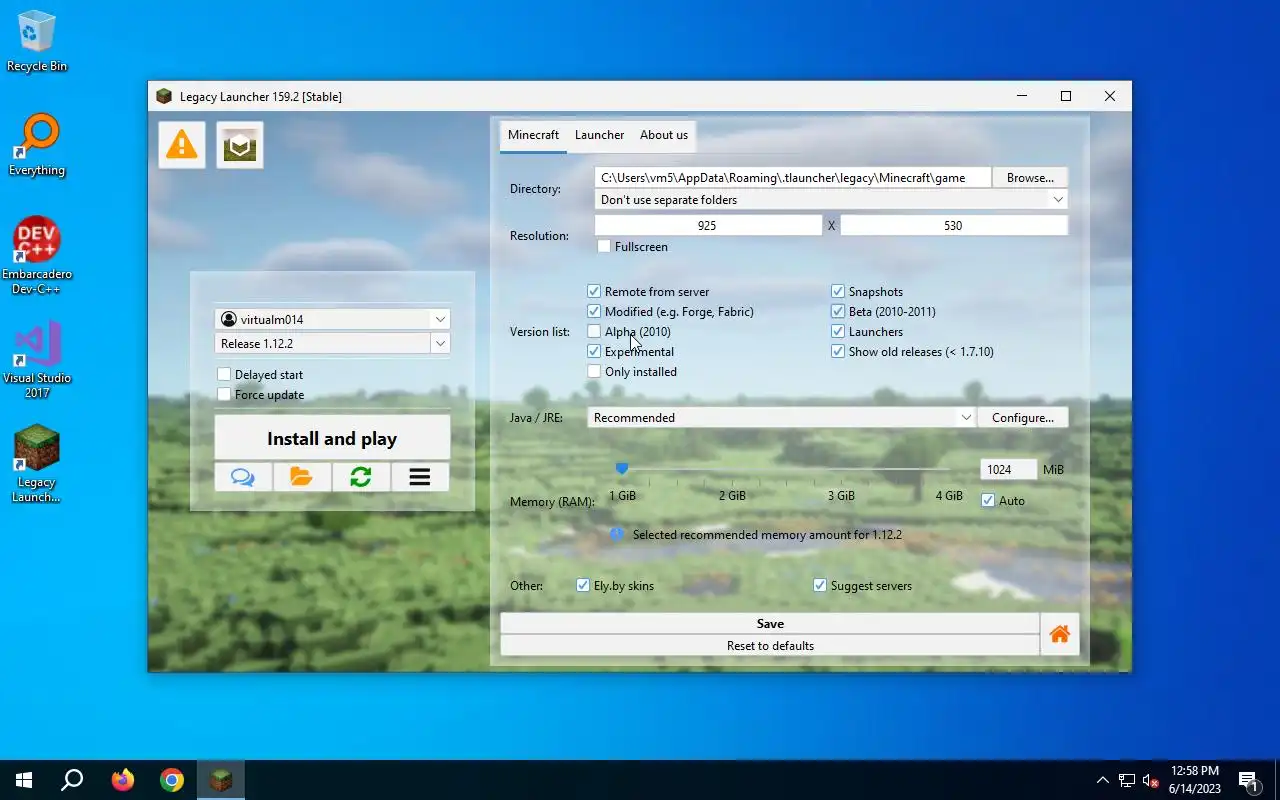Enable Force update checkbox
1280x800 pixels.
pos(224,394)
